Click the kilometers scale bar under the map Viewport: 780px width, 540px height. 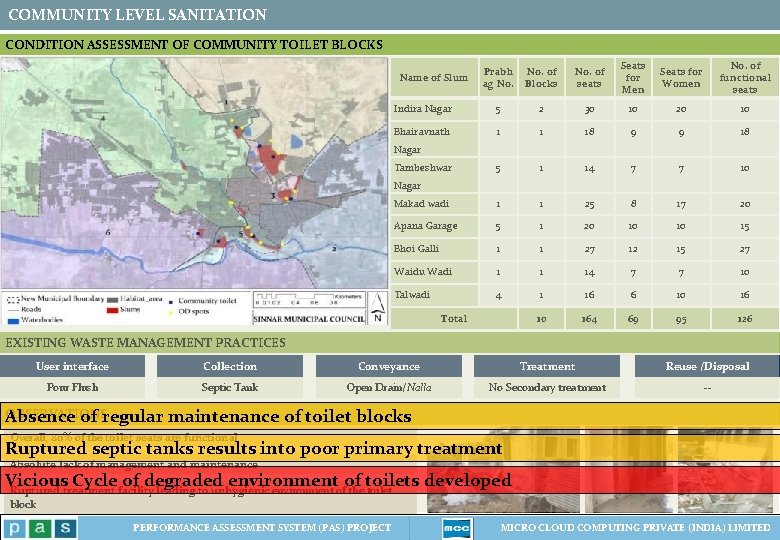308,299
